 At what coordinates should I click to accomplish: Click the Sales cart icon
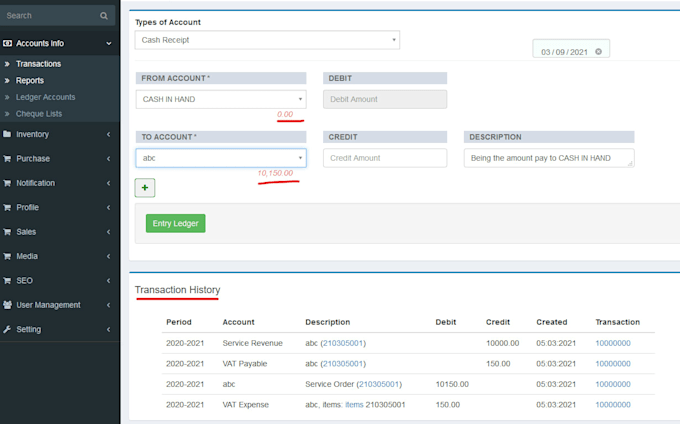(x=7, y=232)
